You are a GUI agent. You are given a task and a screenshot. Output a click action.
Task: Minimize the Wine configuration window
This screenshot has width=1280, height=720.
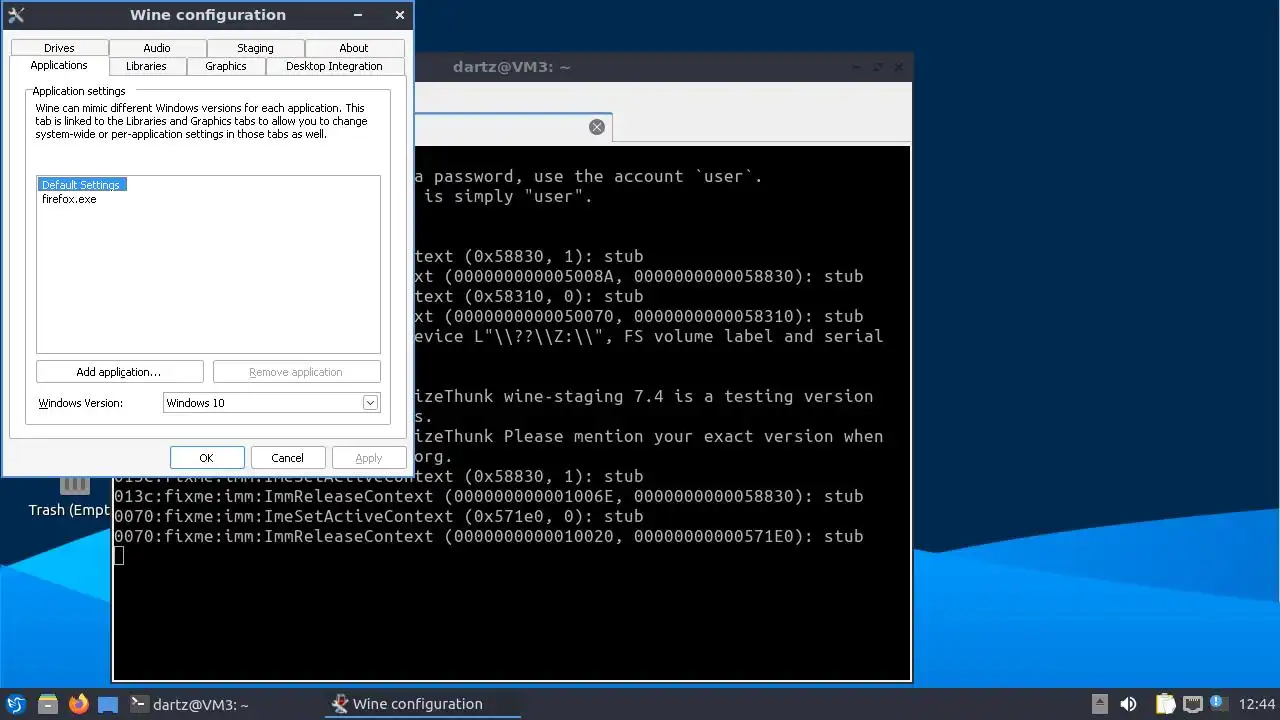(x=359, y=15)
